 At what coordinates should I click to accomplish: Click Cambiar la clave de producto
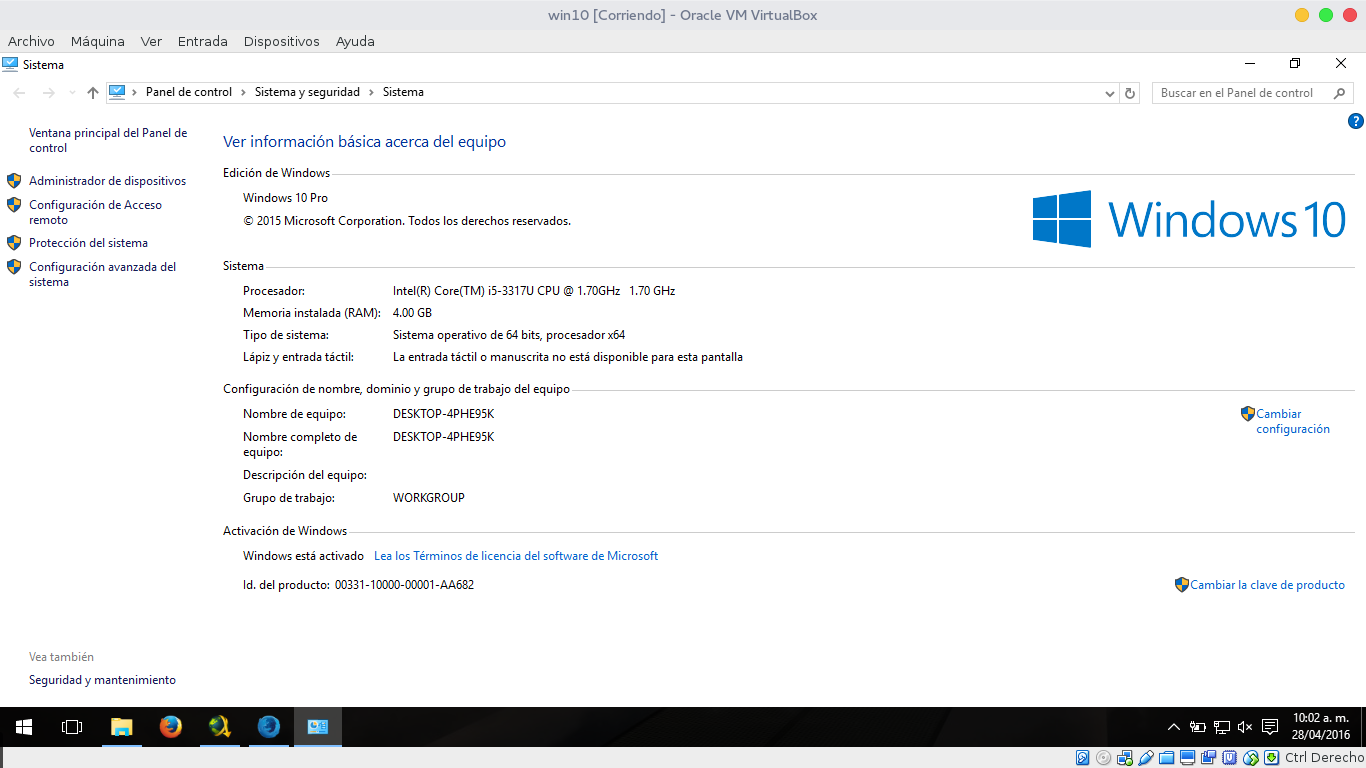pyautogui.click(x=1267, y=585)
